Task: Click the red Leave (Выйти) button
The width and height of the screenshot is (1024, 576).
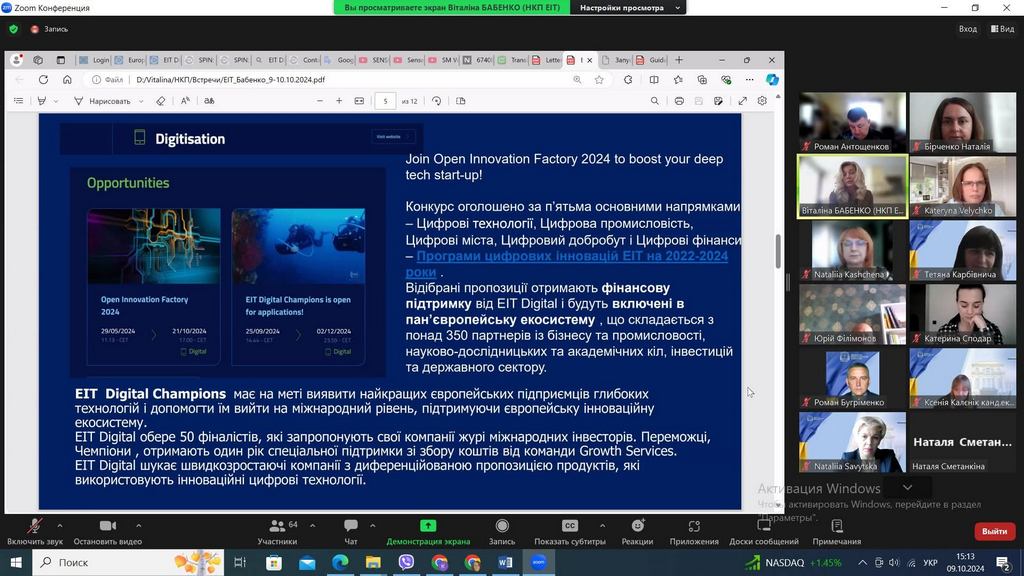Action: pos(993,531)
